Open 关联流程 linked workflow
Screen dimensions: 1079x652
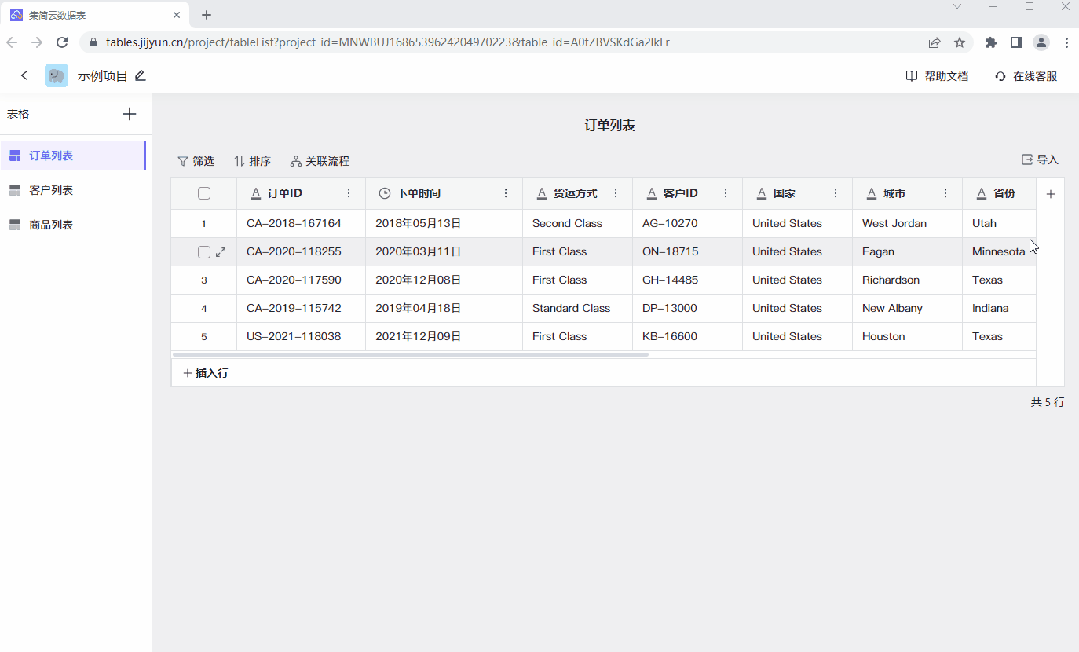(320, 161)
